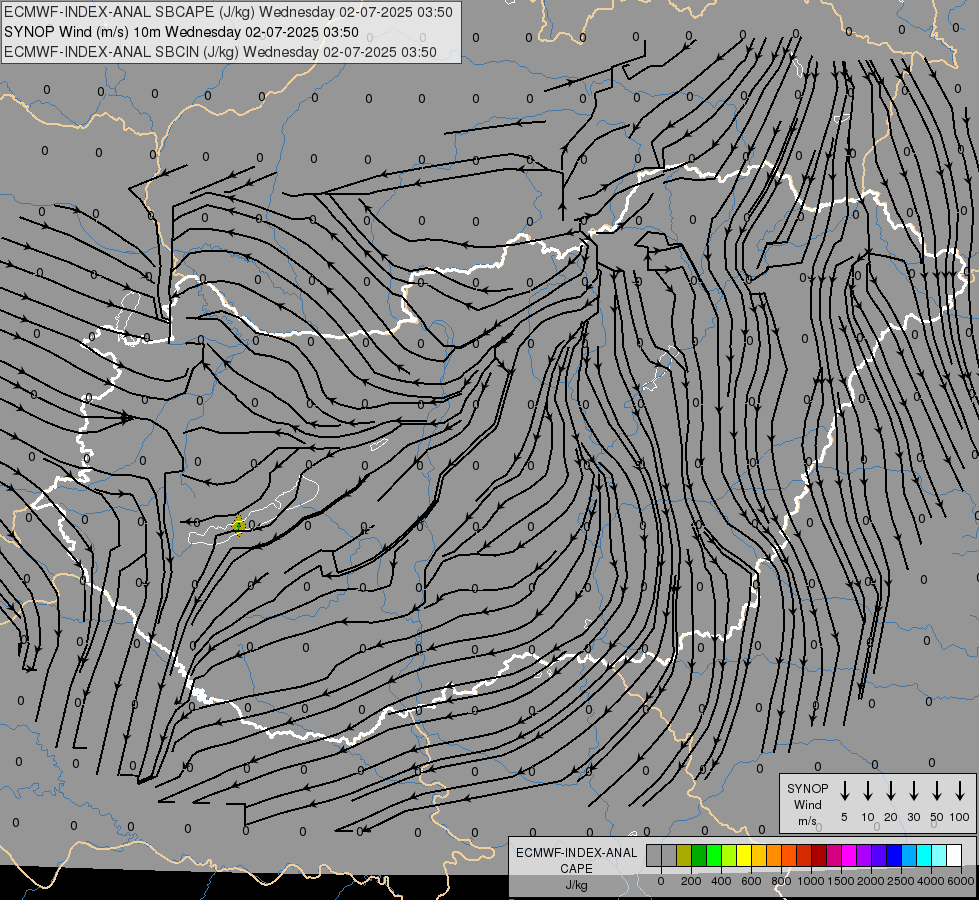979x900 pixels.
Task: Click the '6000' tick on CAPE scale
Action: (x=961, y=881)
